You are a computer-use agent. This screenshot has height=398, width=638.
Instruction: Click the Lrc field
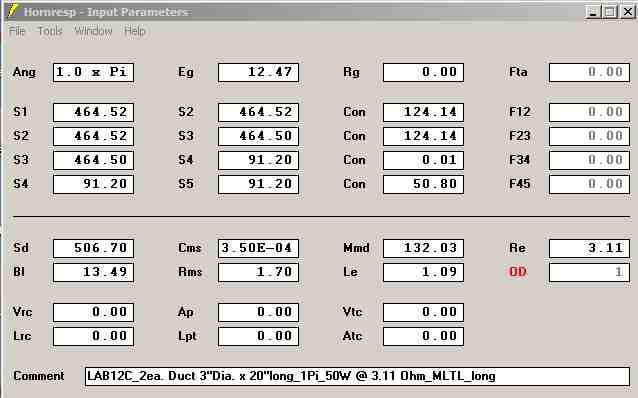pos(94,337)
